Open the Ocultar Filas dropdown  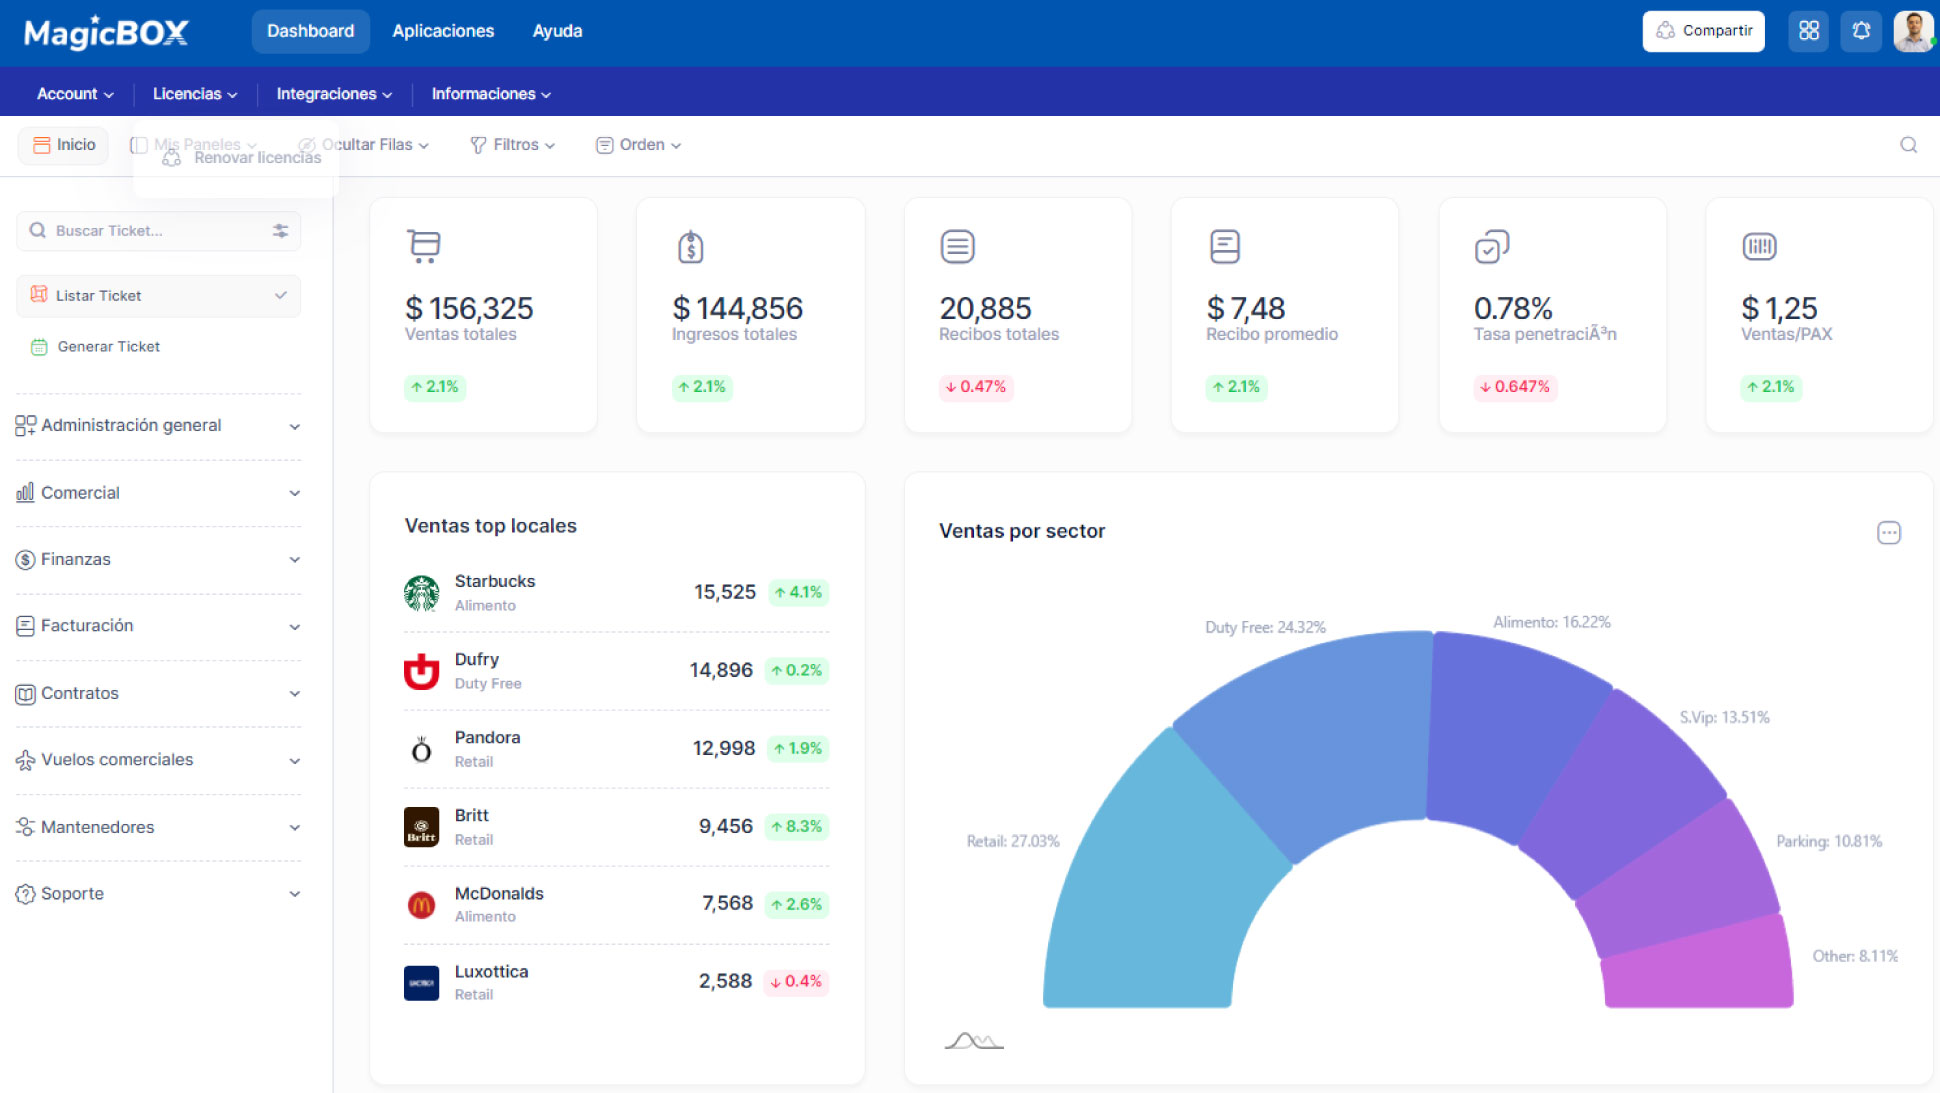pyautogui.click(x=364, y=145)
